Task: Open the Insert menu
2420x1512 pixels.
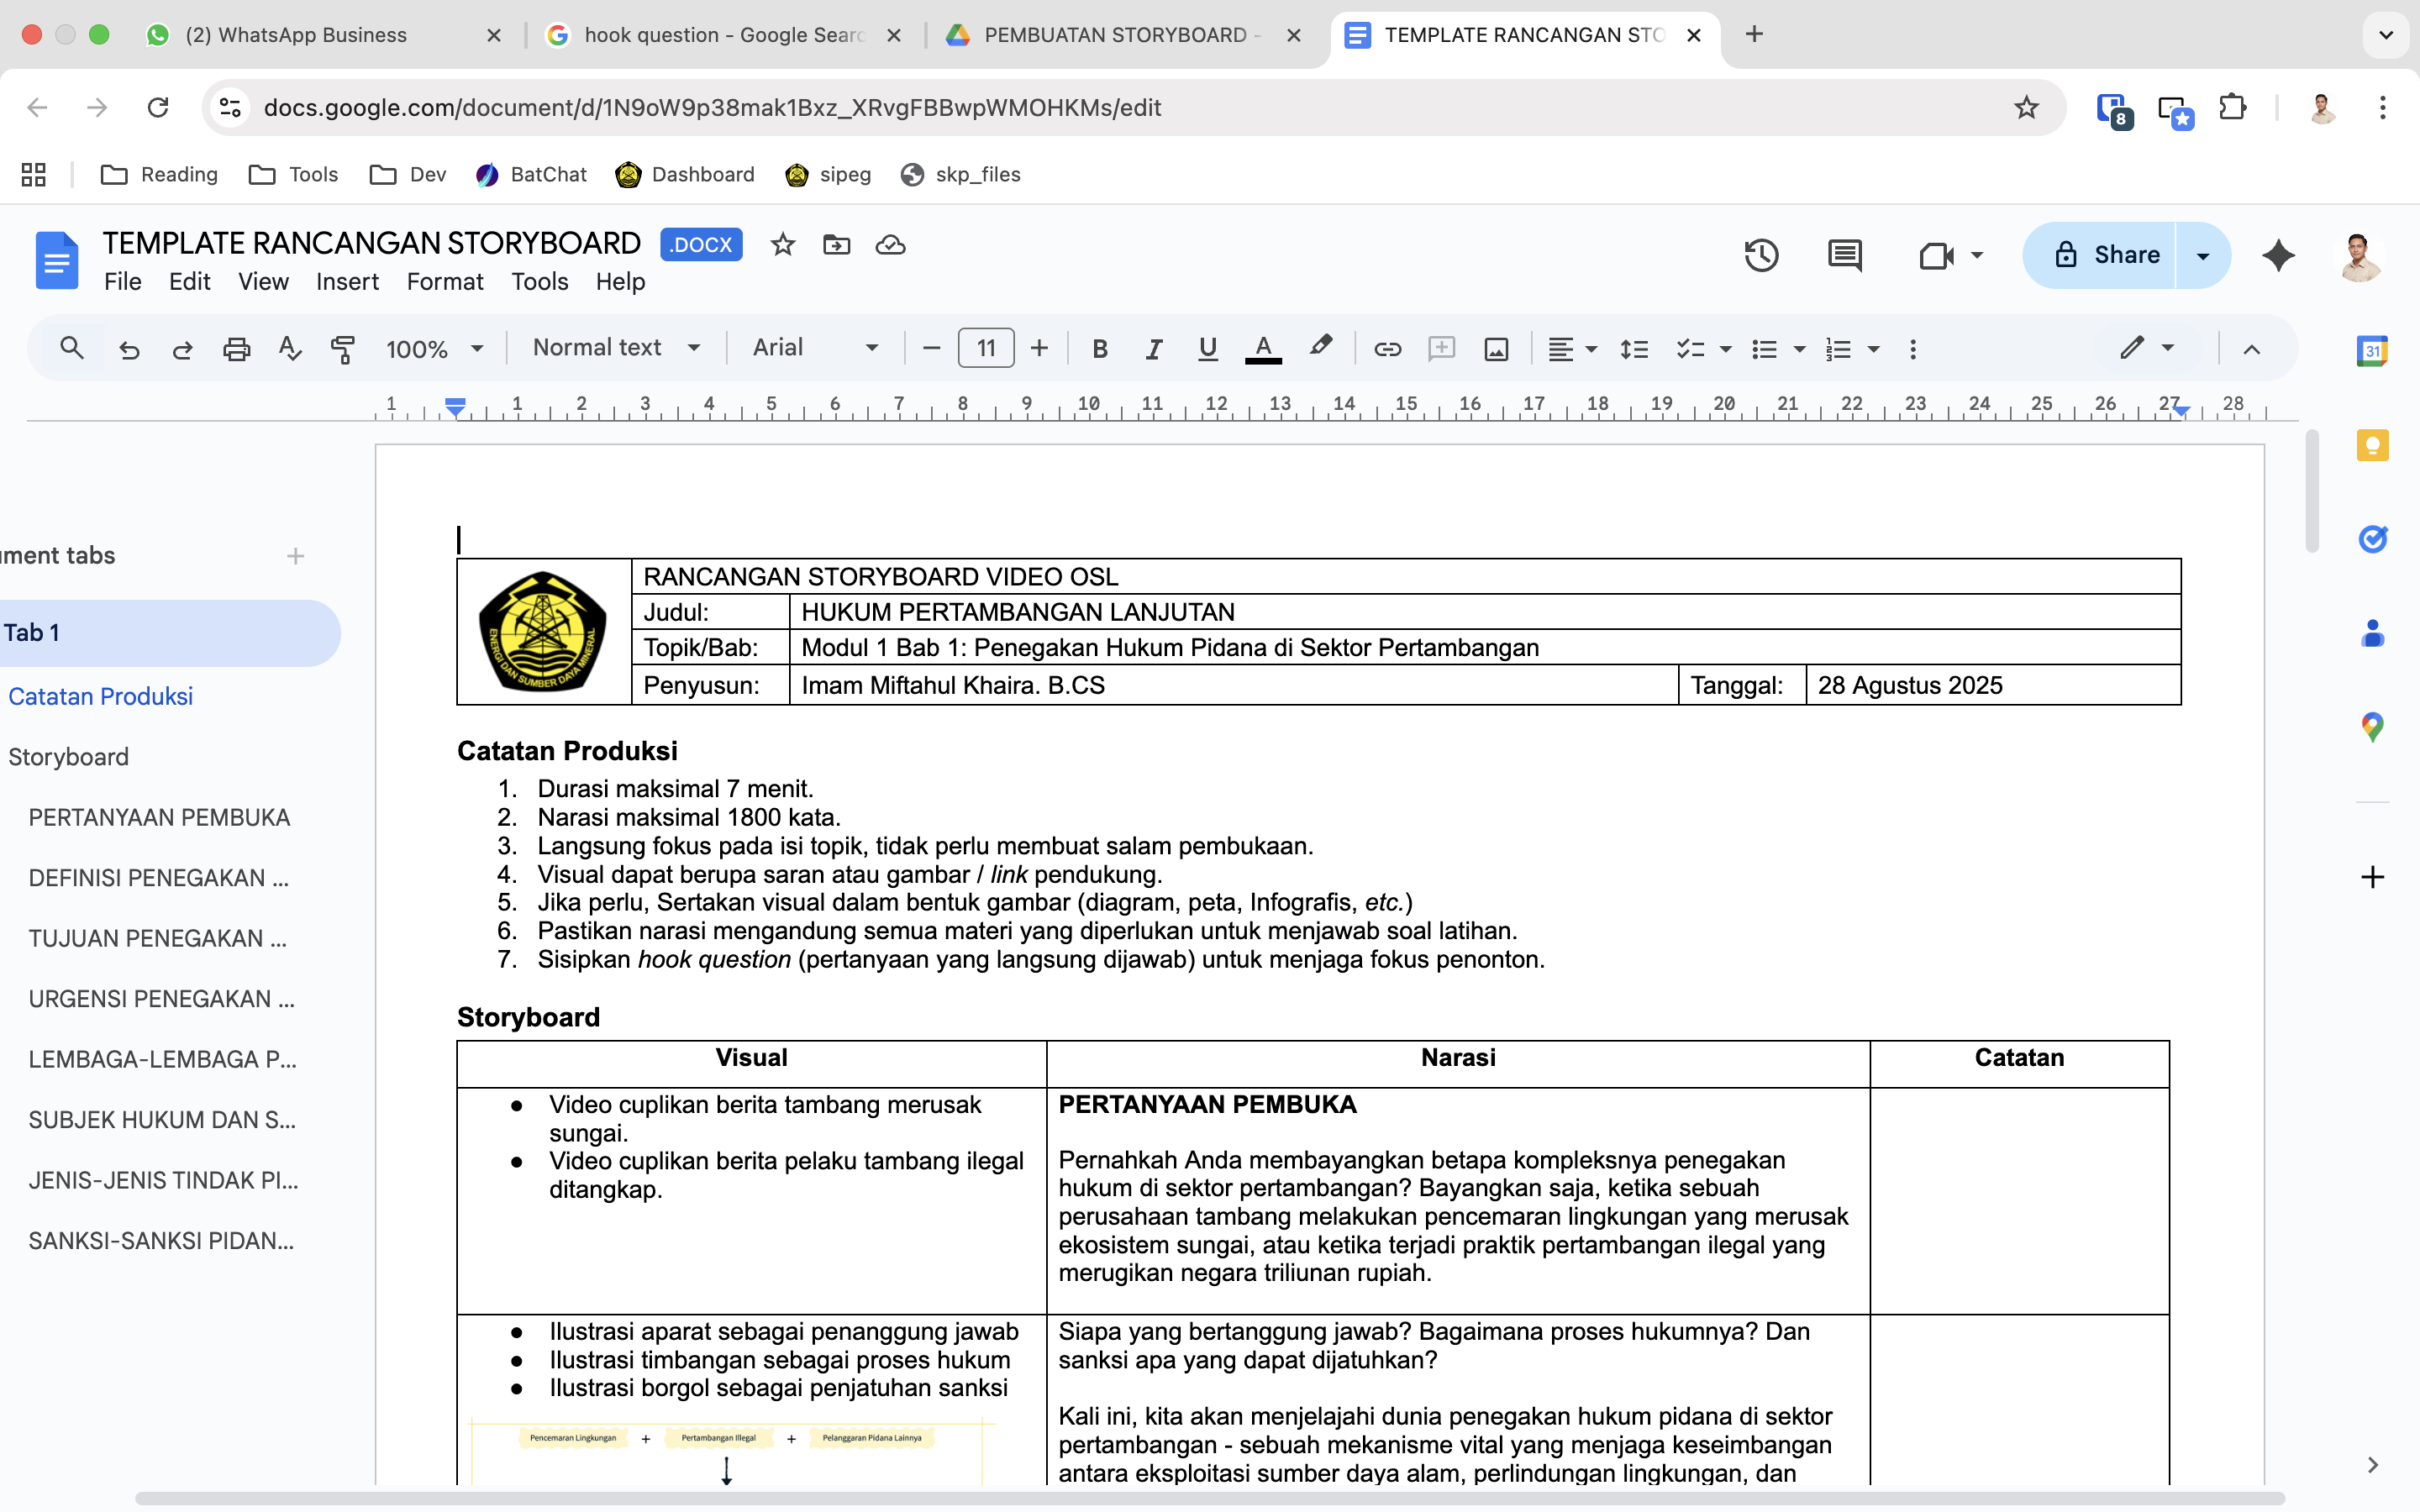Action: (346, 282)
